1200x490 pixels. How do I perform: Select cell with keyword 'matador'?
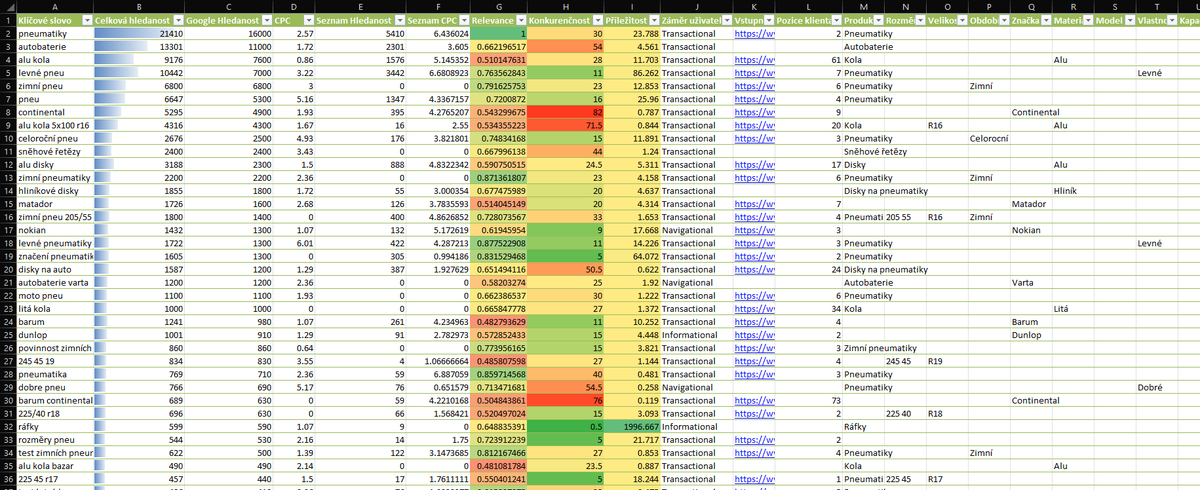coord(55,204)
